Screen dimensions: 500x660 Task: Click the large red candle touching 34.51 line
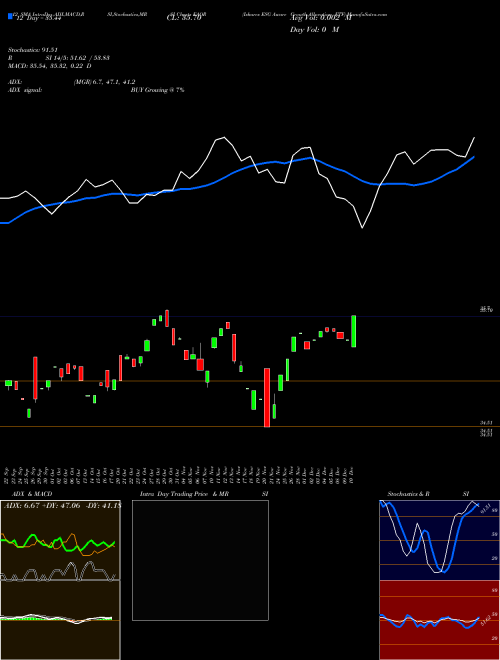(267, 398)
